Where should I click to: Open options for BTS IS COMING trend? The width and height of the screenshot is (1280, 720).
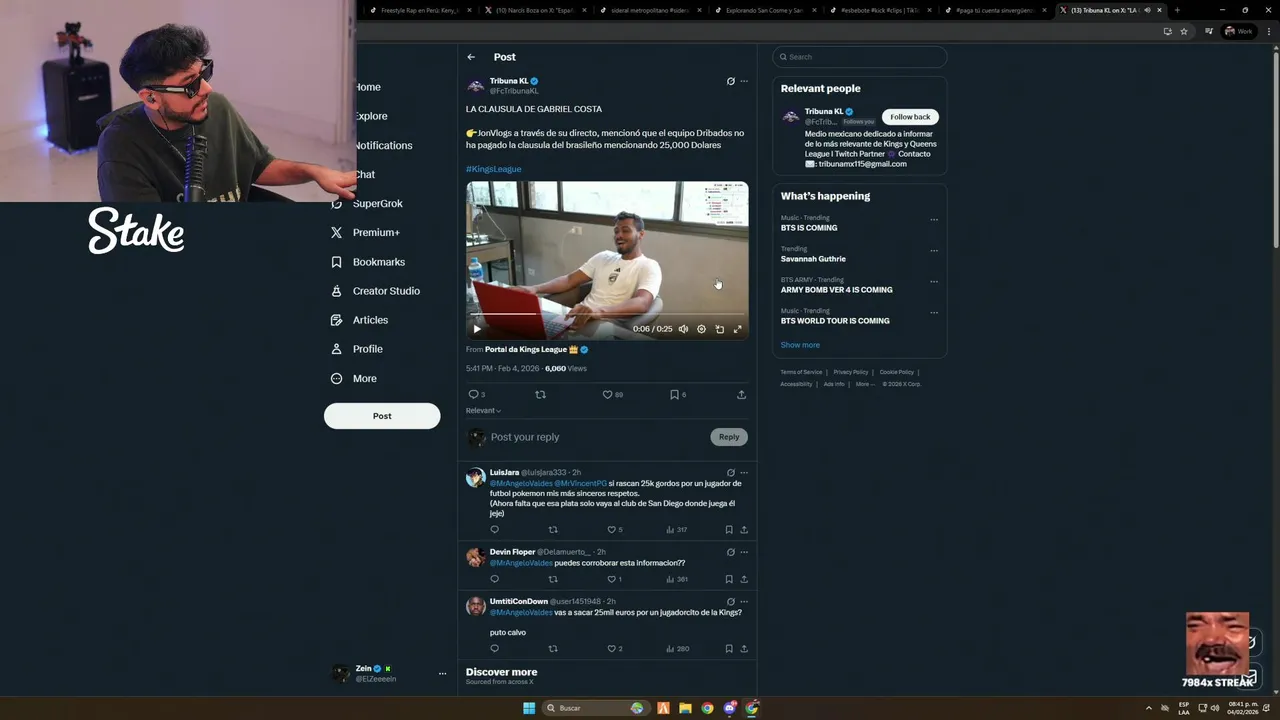click(934, 220)
